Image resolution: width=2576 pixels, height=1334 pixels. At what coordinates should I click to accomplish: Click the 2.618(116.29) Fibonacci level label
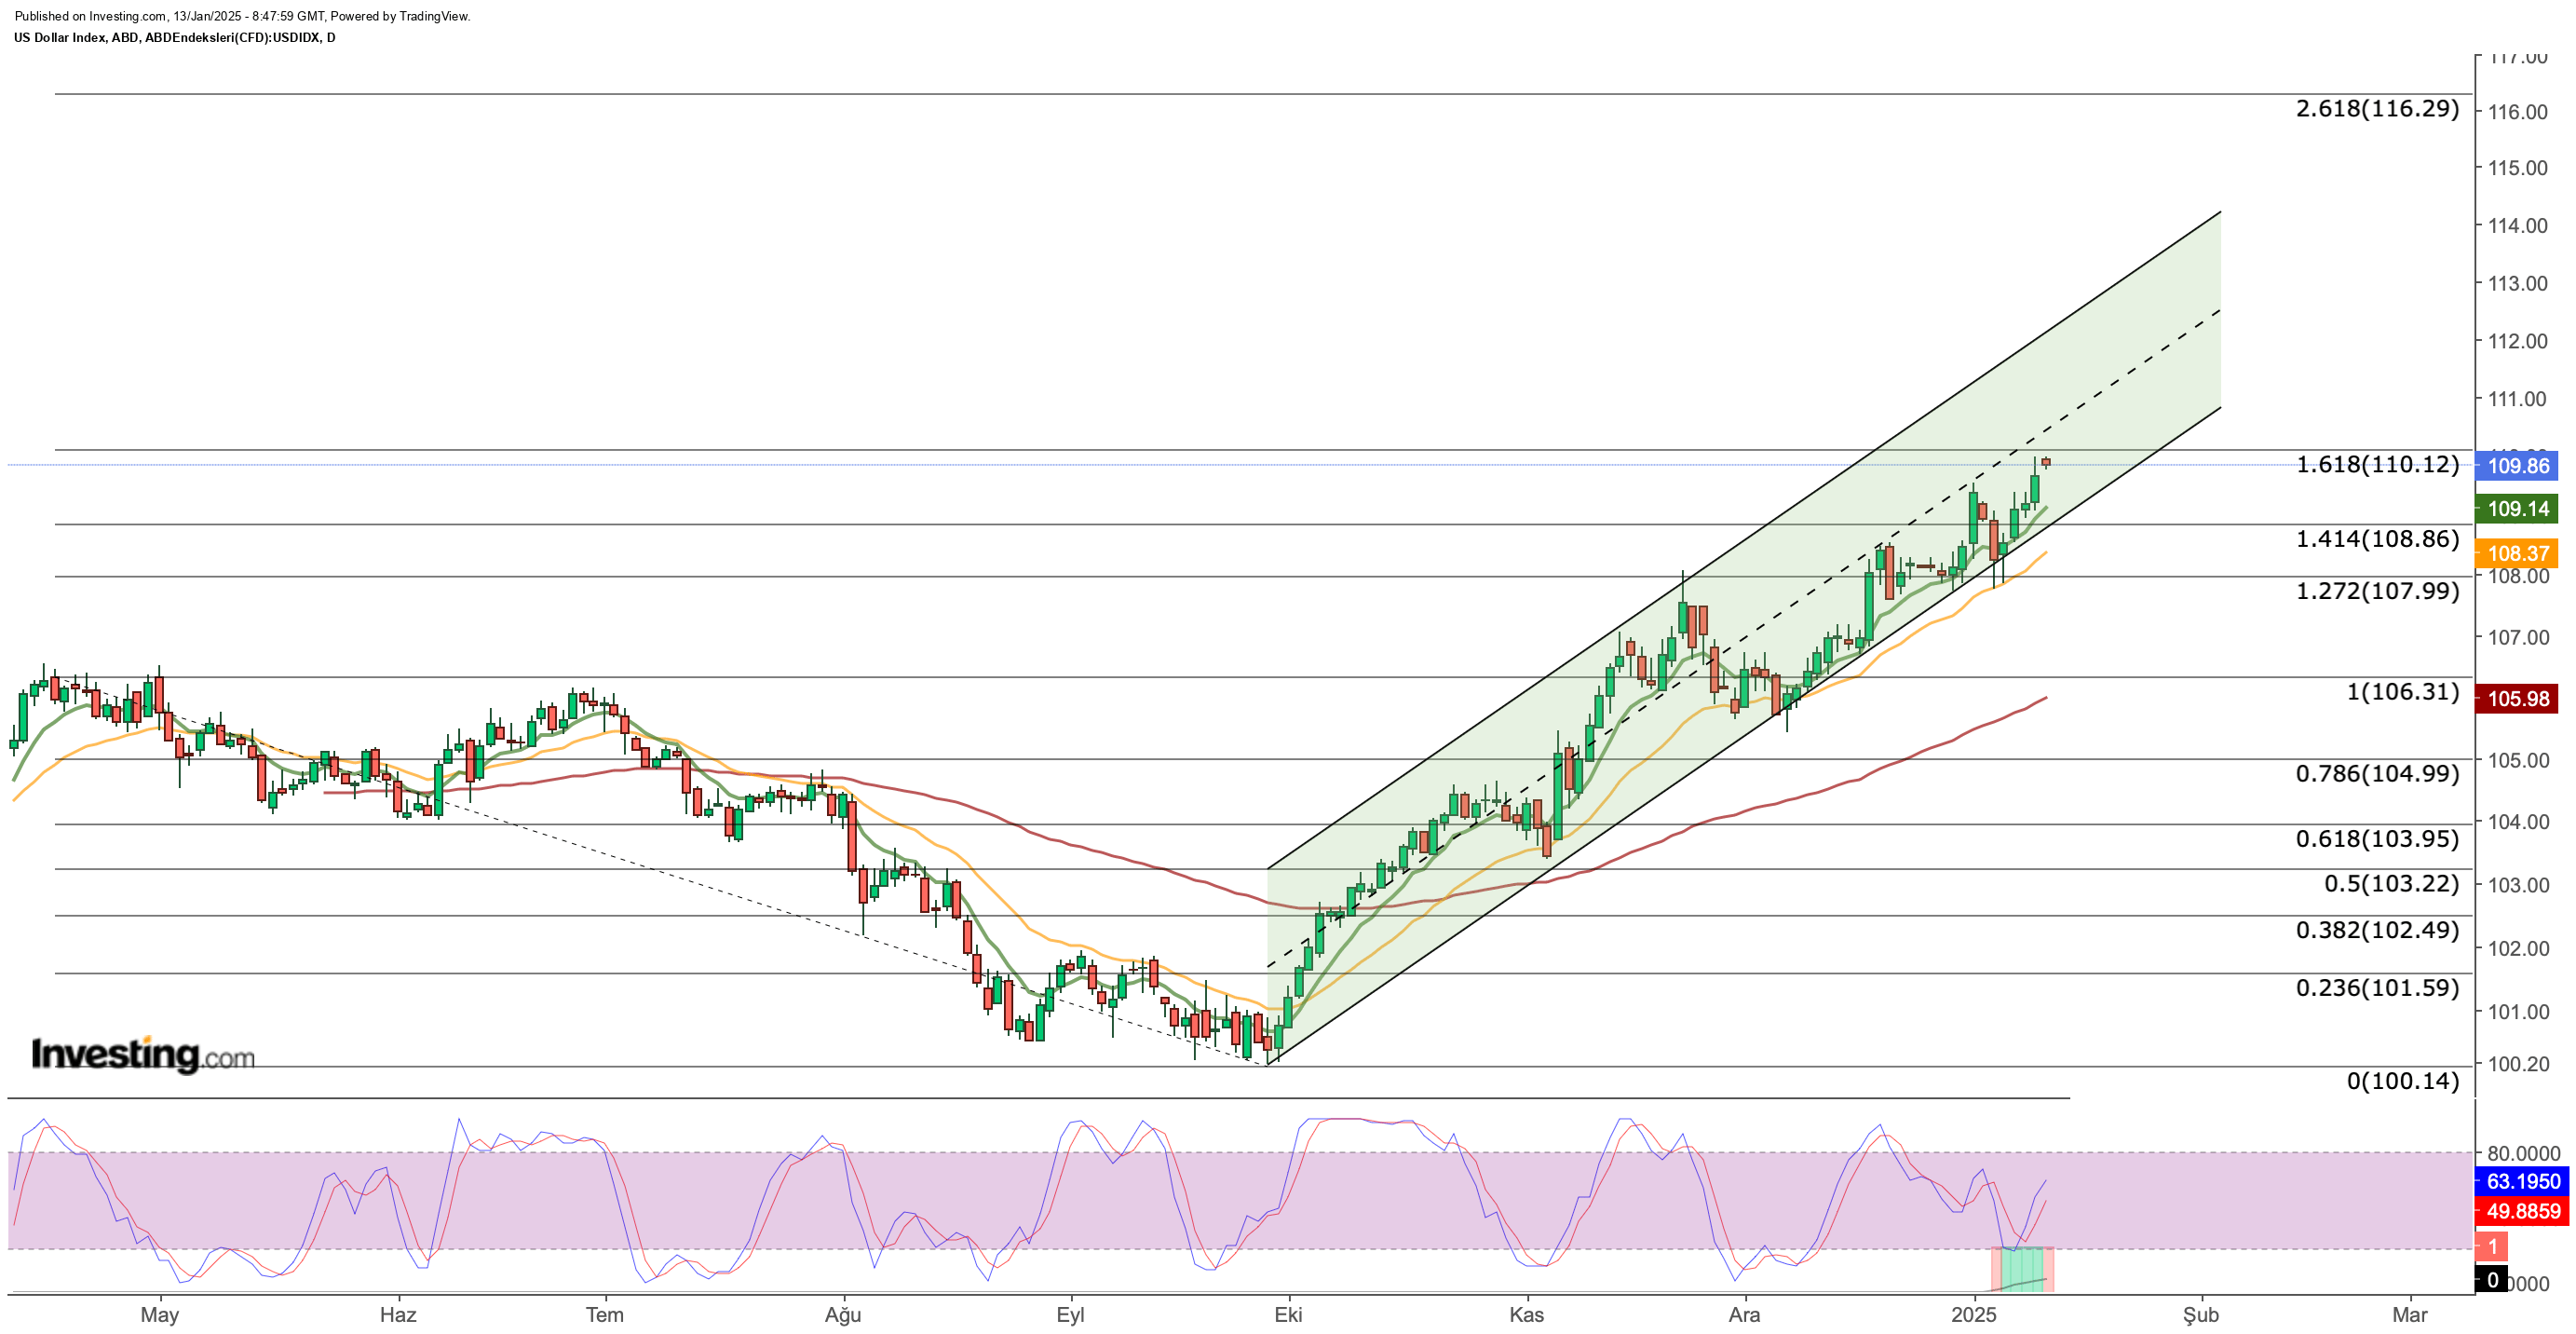[x=2377, y=108]
